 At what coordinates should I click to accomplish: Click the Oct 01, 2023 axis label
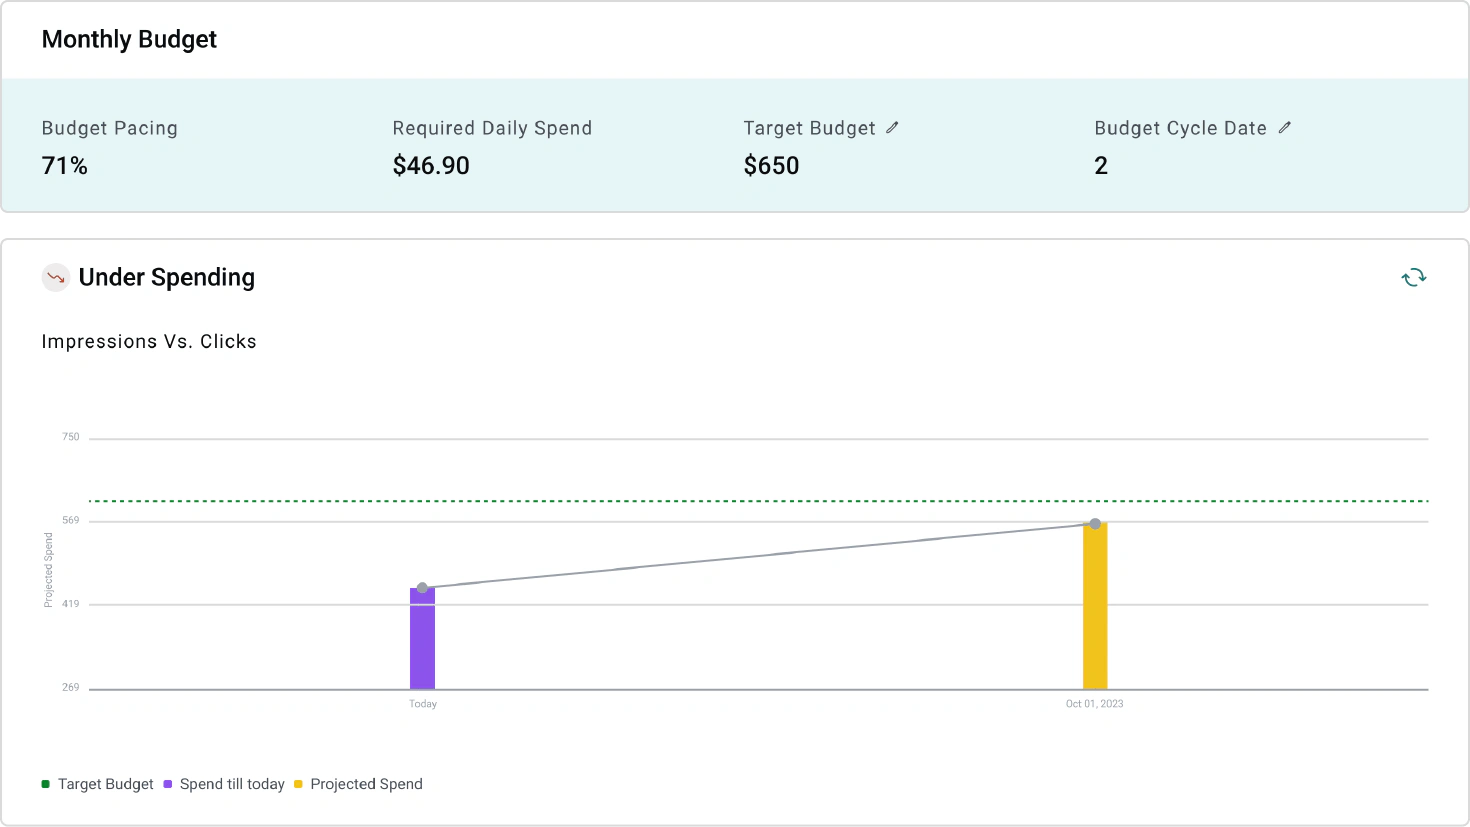[1095, 704]
